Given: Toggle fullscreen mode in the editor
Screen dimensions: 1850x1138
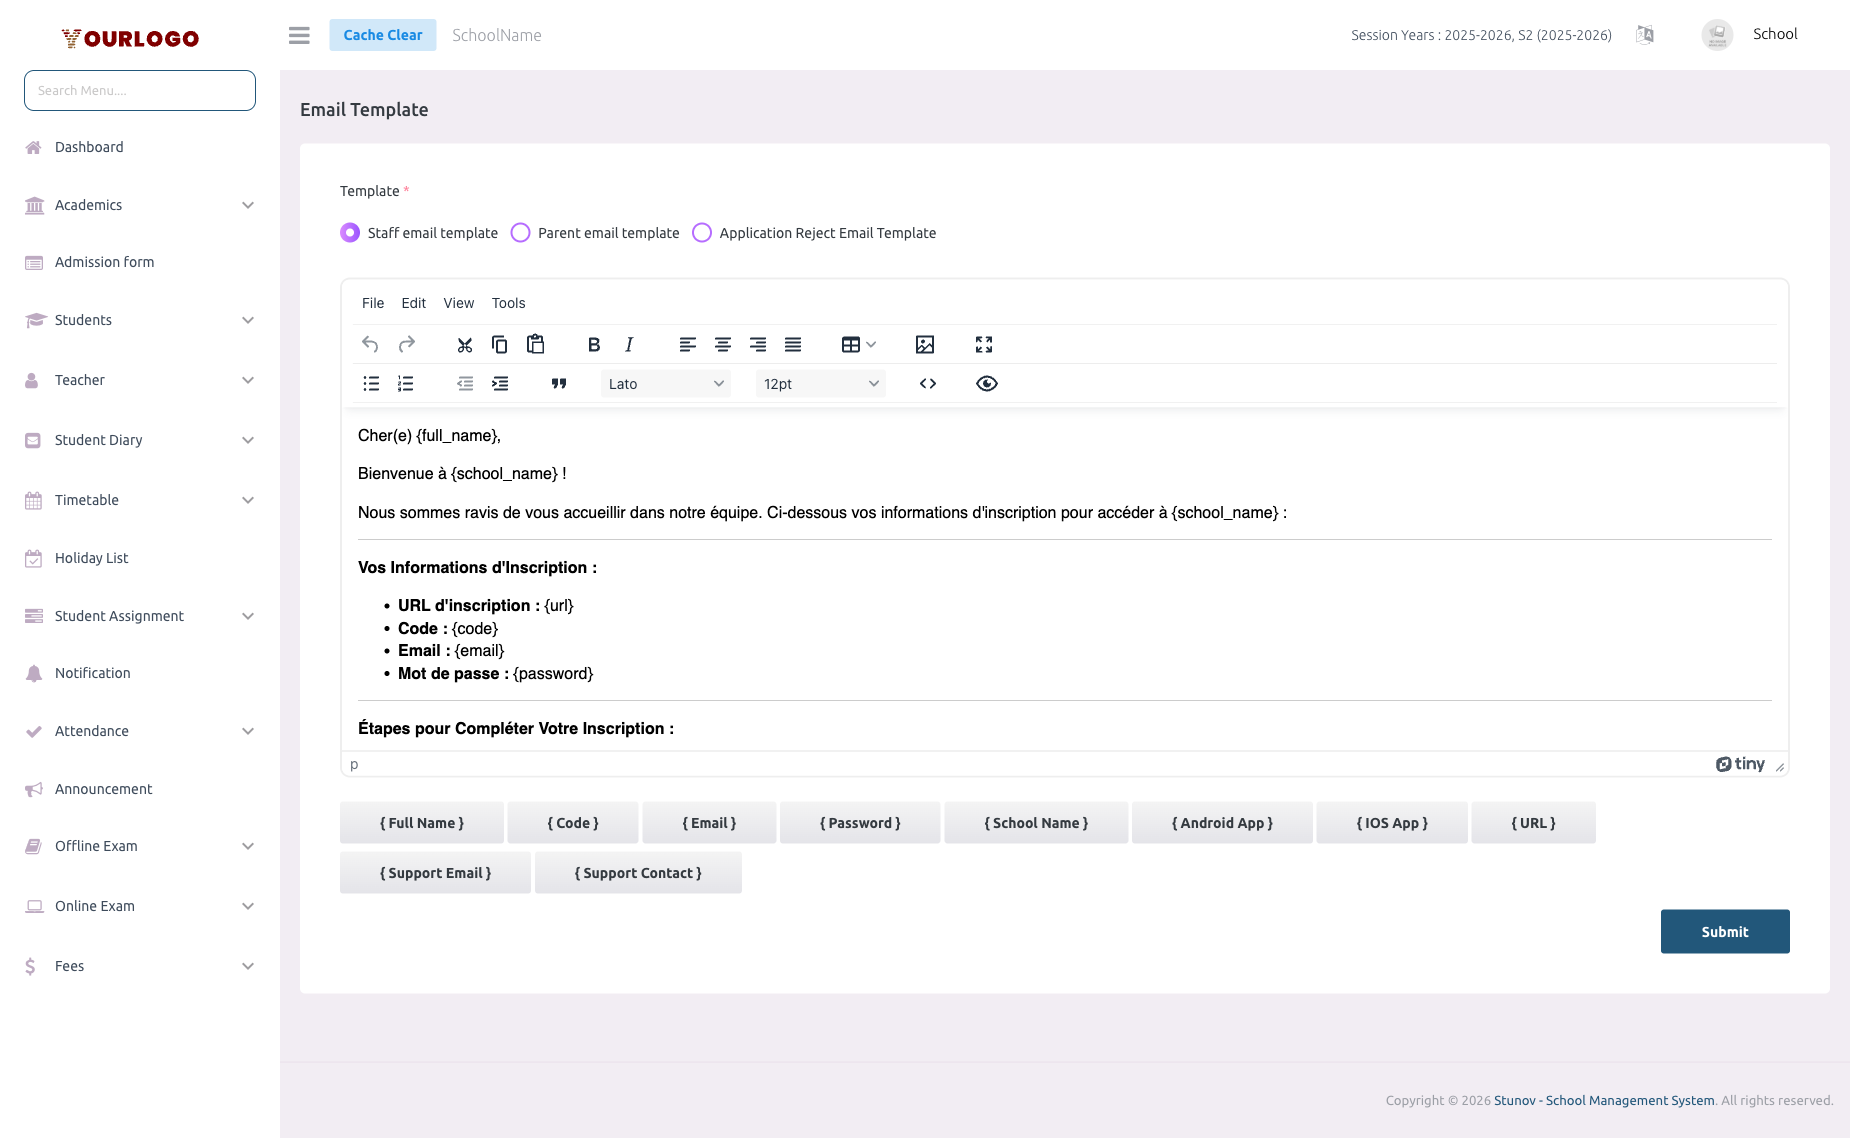Looking at the screenshot, I should pos(984,344).
